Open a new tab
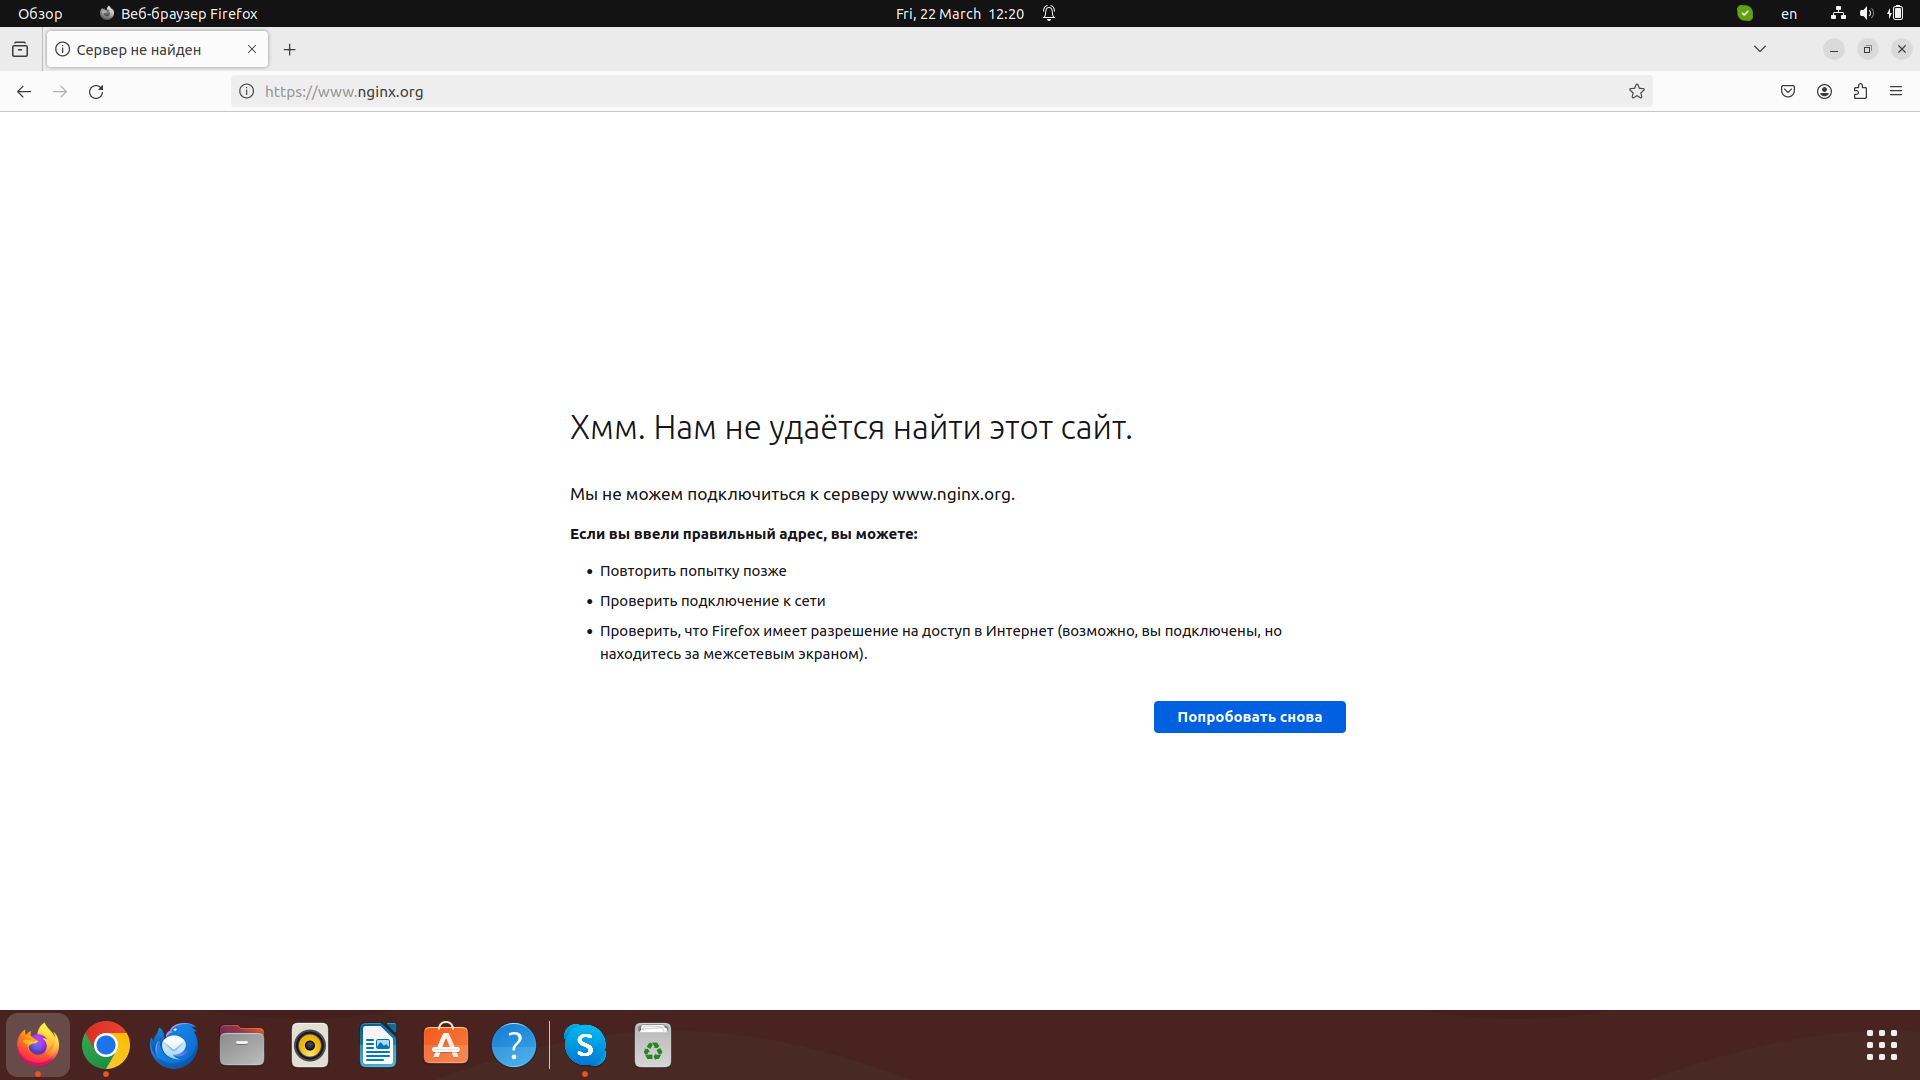1920x1080 pixels. pyautogui.click(x=289, y=49)
